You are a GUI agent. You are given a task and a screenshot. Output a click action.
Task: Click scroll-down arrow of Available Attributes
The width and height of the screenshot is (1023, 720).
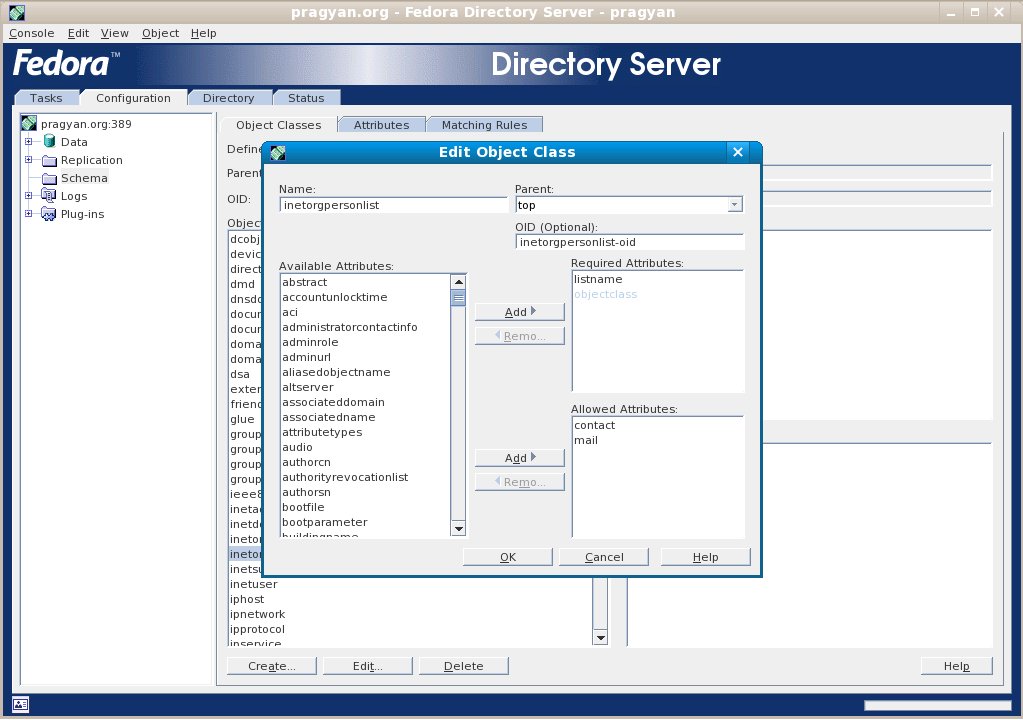click(459, 529)
